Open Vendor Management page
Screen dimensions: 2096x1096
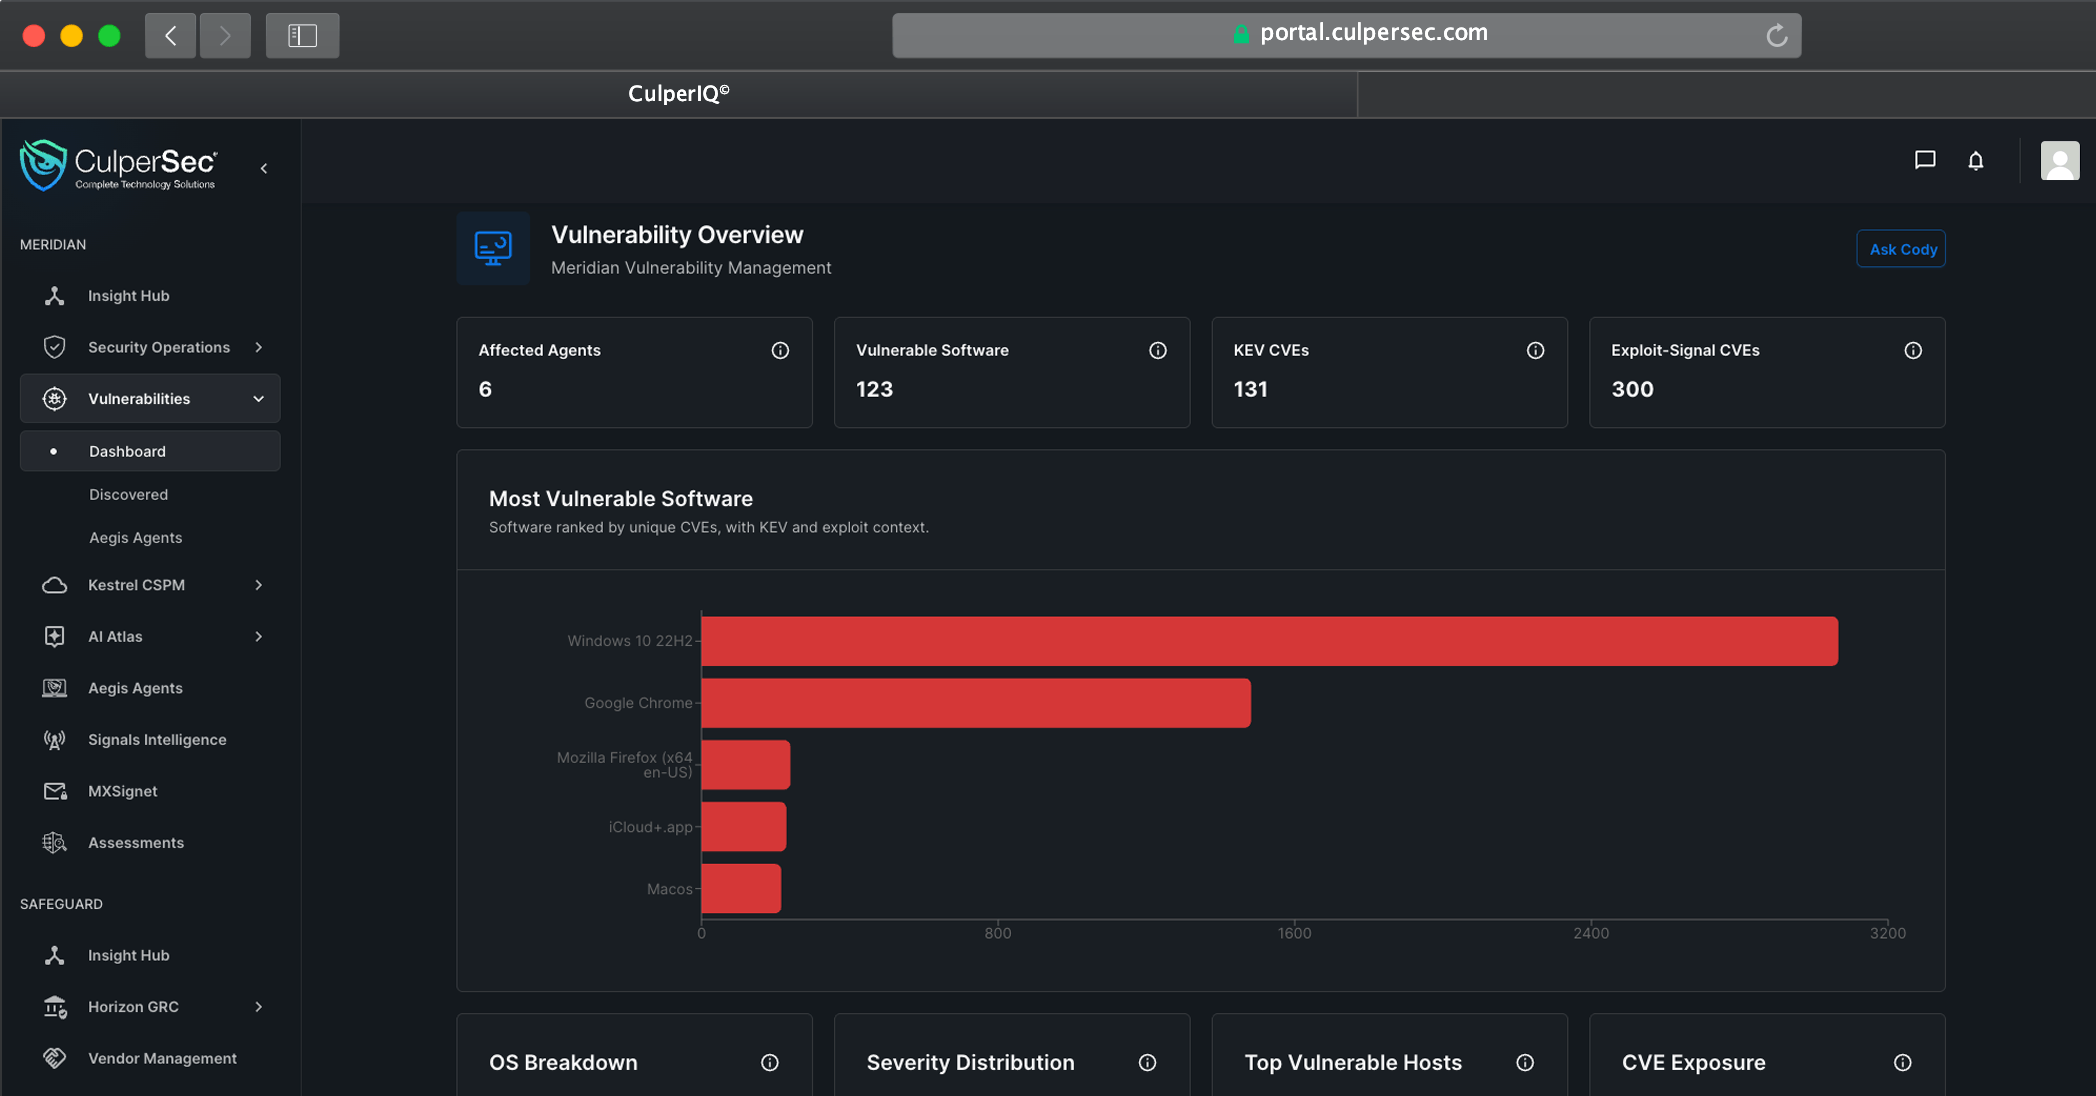pyautogui.click(x=150, y=1058)
